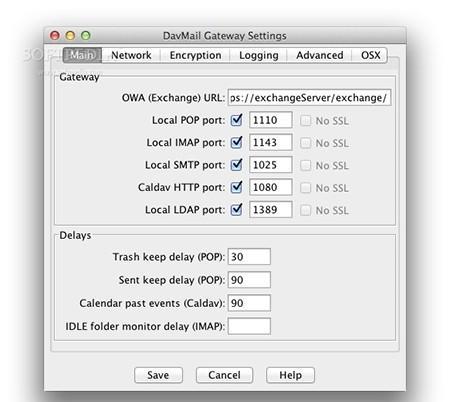Check No SSL for Caldav HTTP port
450x402 pixels.
pyautogui.click(x=305, y=188)
